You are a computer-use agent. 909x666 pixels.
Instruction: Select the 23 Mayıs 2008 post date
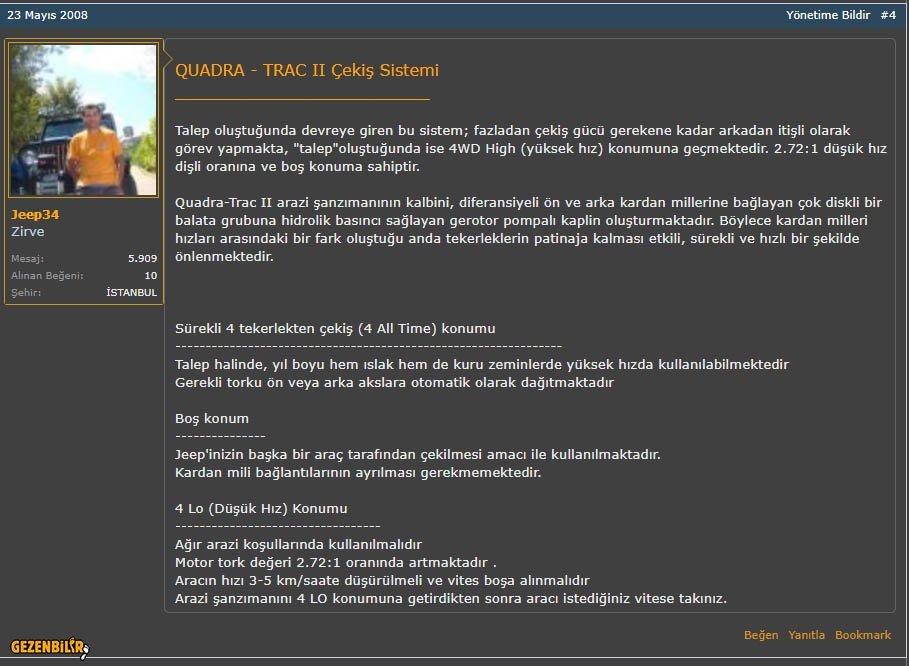[48, 15]
